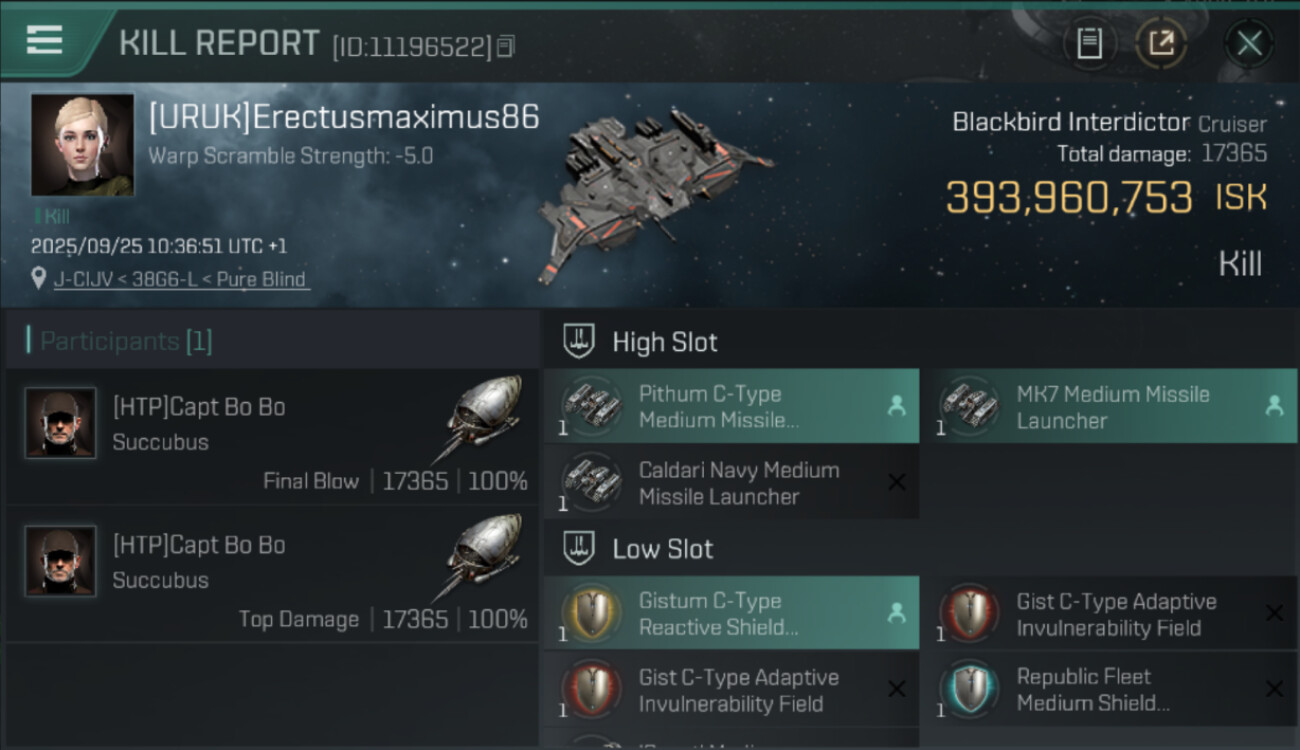1300x750 pixels.
Task: Select the Capt Bo Bo Top Damage entry
Action: pyautogui.click(x=272, y=575)
